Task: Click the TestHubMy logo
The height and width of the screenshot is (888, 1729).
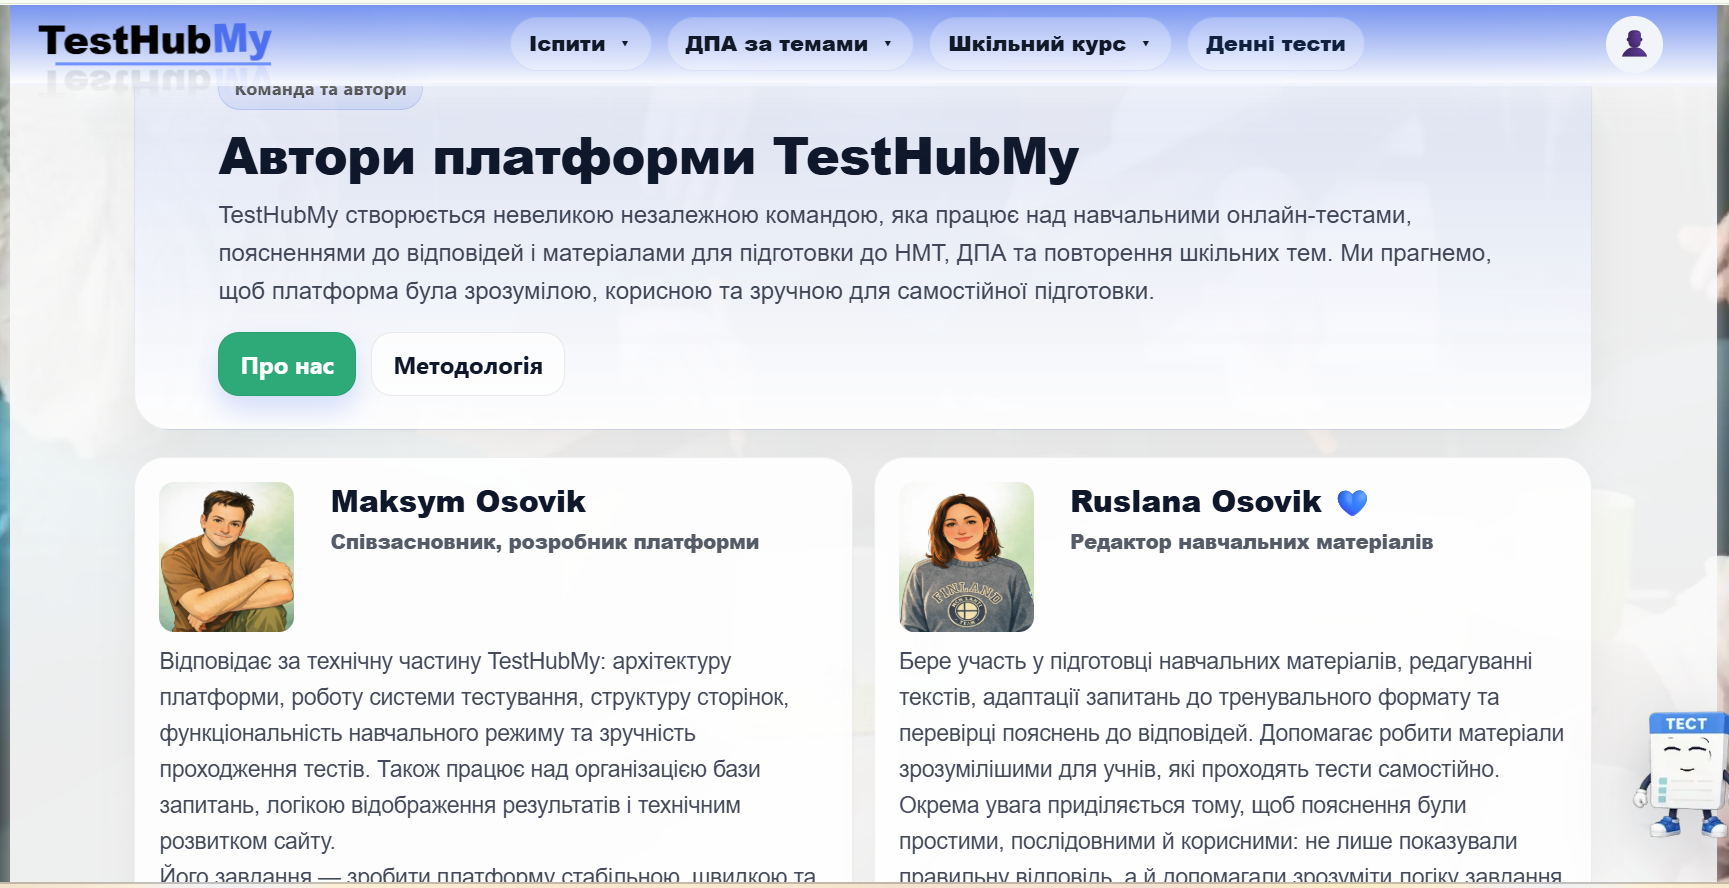Action: tap(155, 42)
